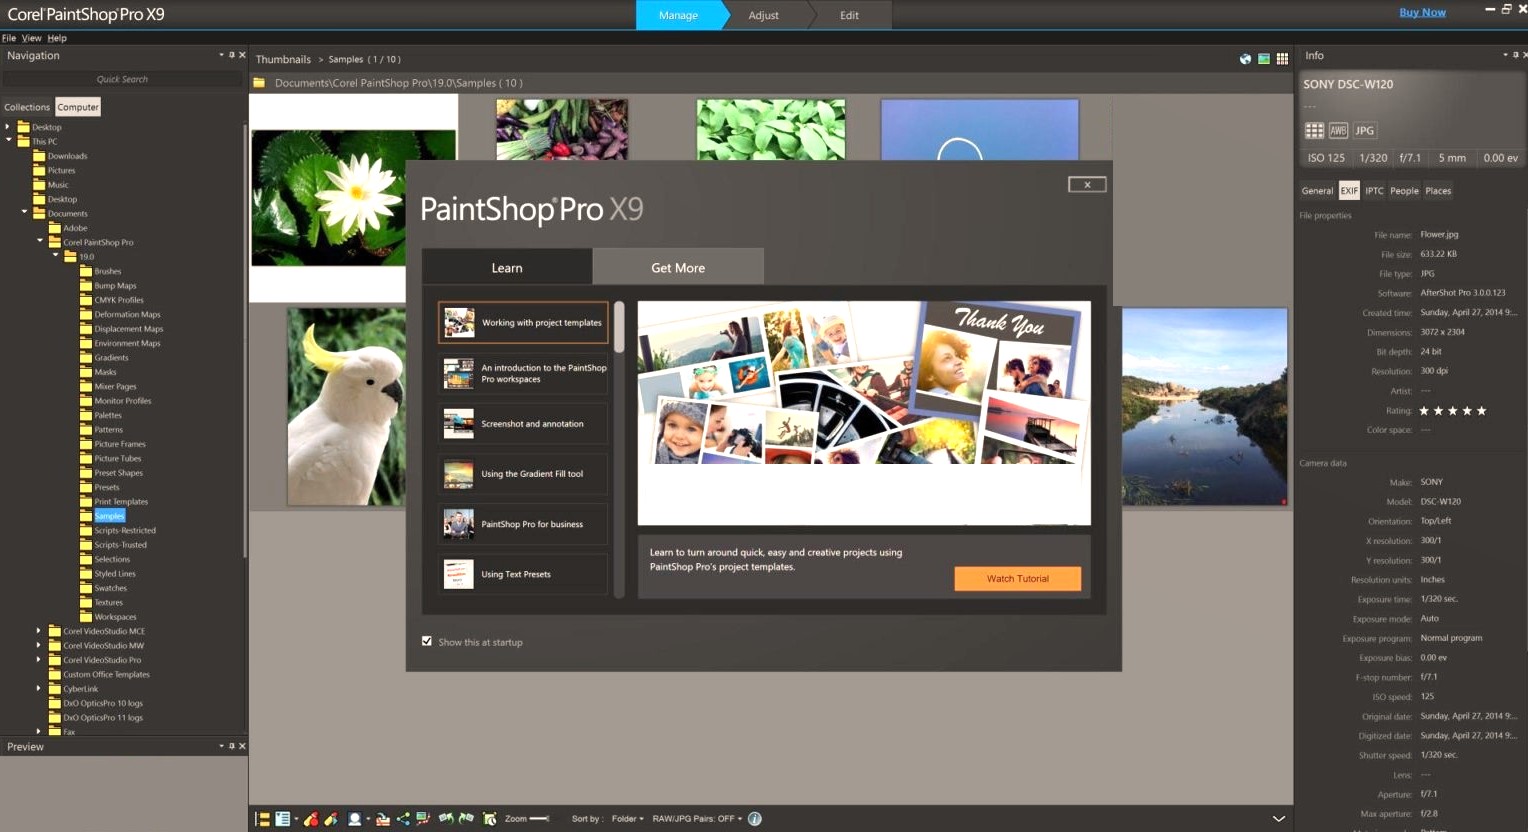Select the Collections tab in Navigation

click(x=27, y=107)
